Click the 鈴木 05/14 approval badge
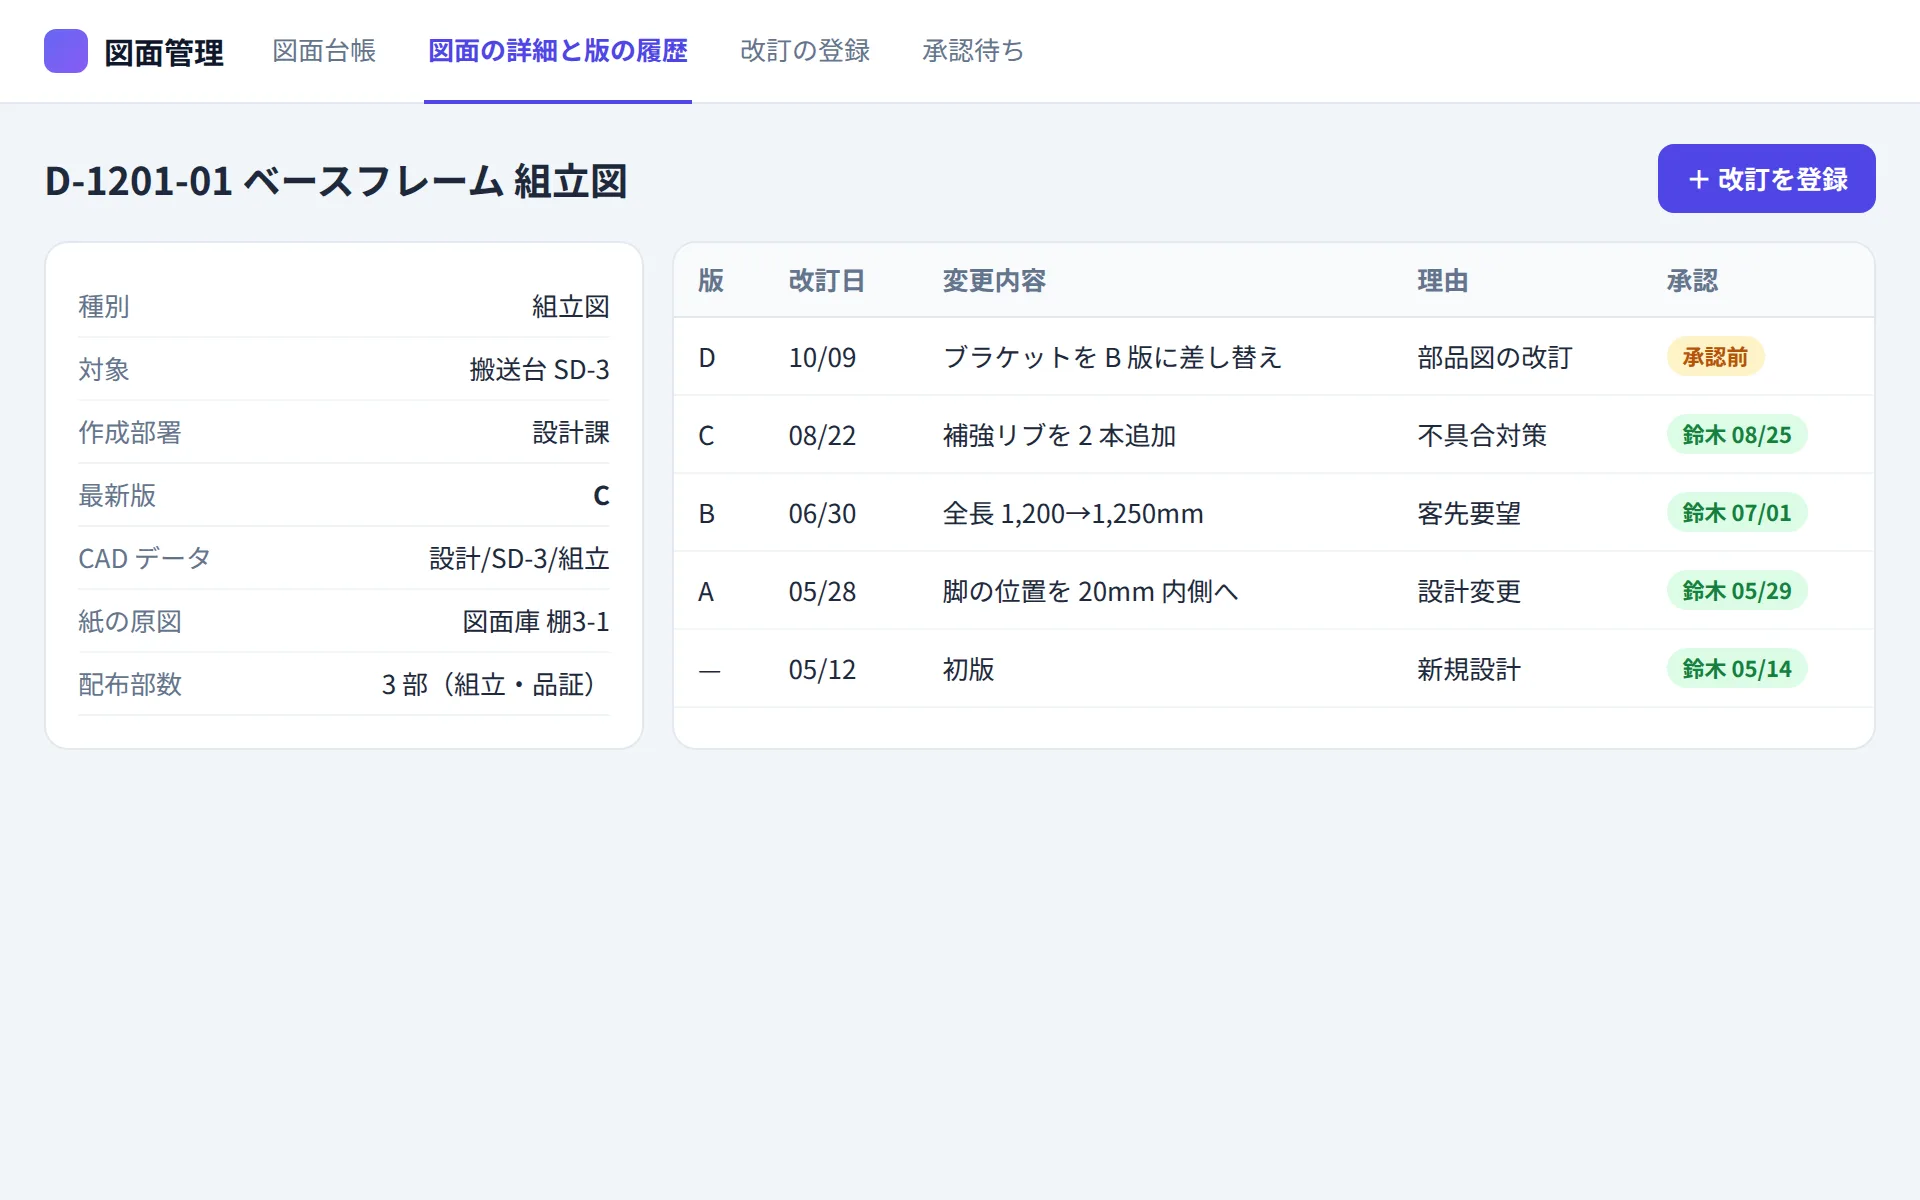This screenshot has height=1200, width=1920. point(1736,669)
